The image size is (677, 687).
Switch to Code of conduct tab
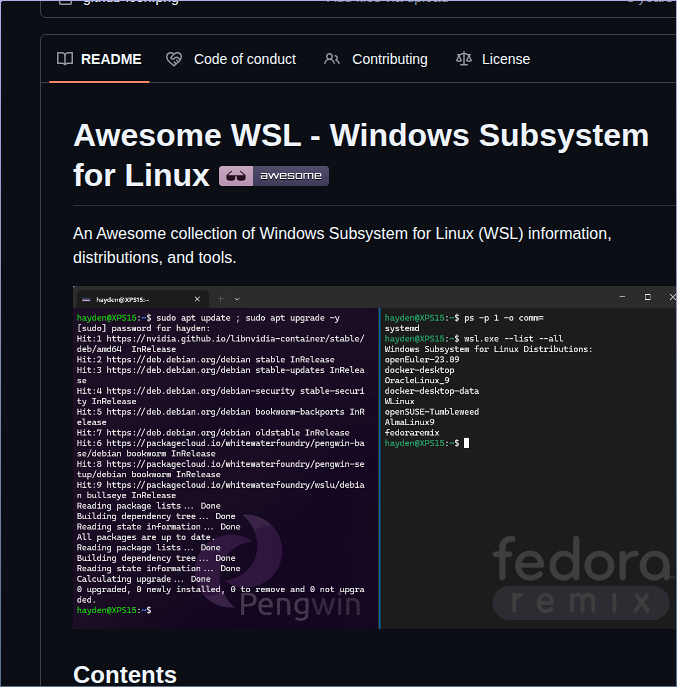pos(231,59)
